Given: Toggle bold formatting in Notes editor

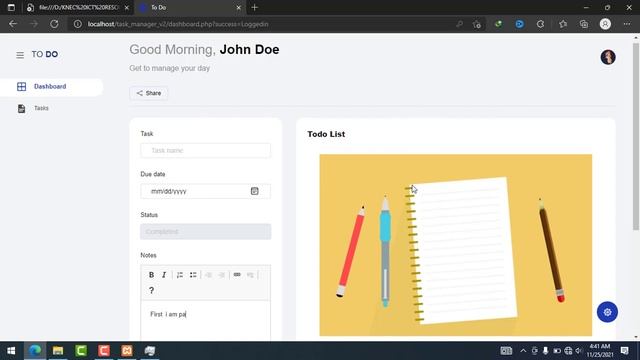Looking at the screenshot, I should pyautogui.click(x=151, y=275).
